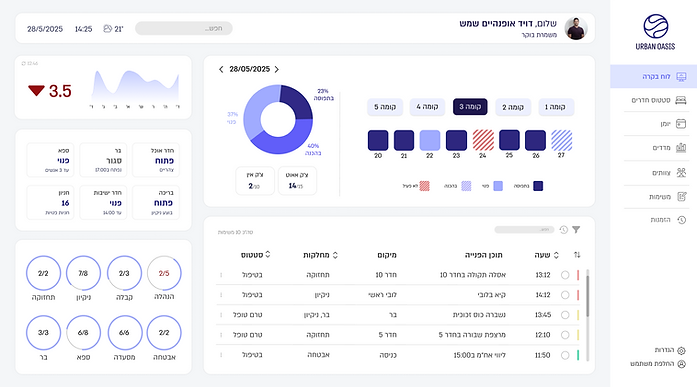The image size is (697, 387).
Task: Select the checkbox for the 14:12 task
Action: [x=565, y=295]
